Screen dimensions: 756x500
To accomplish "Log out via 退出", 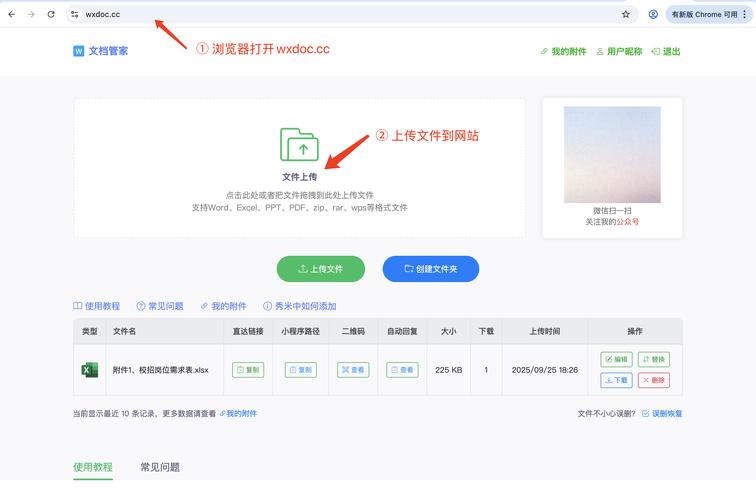I will click(x=666, y=51).
